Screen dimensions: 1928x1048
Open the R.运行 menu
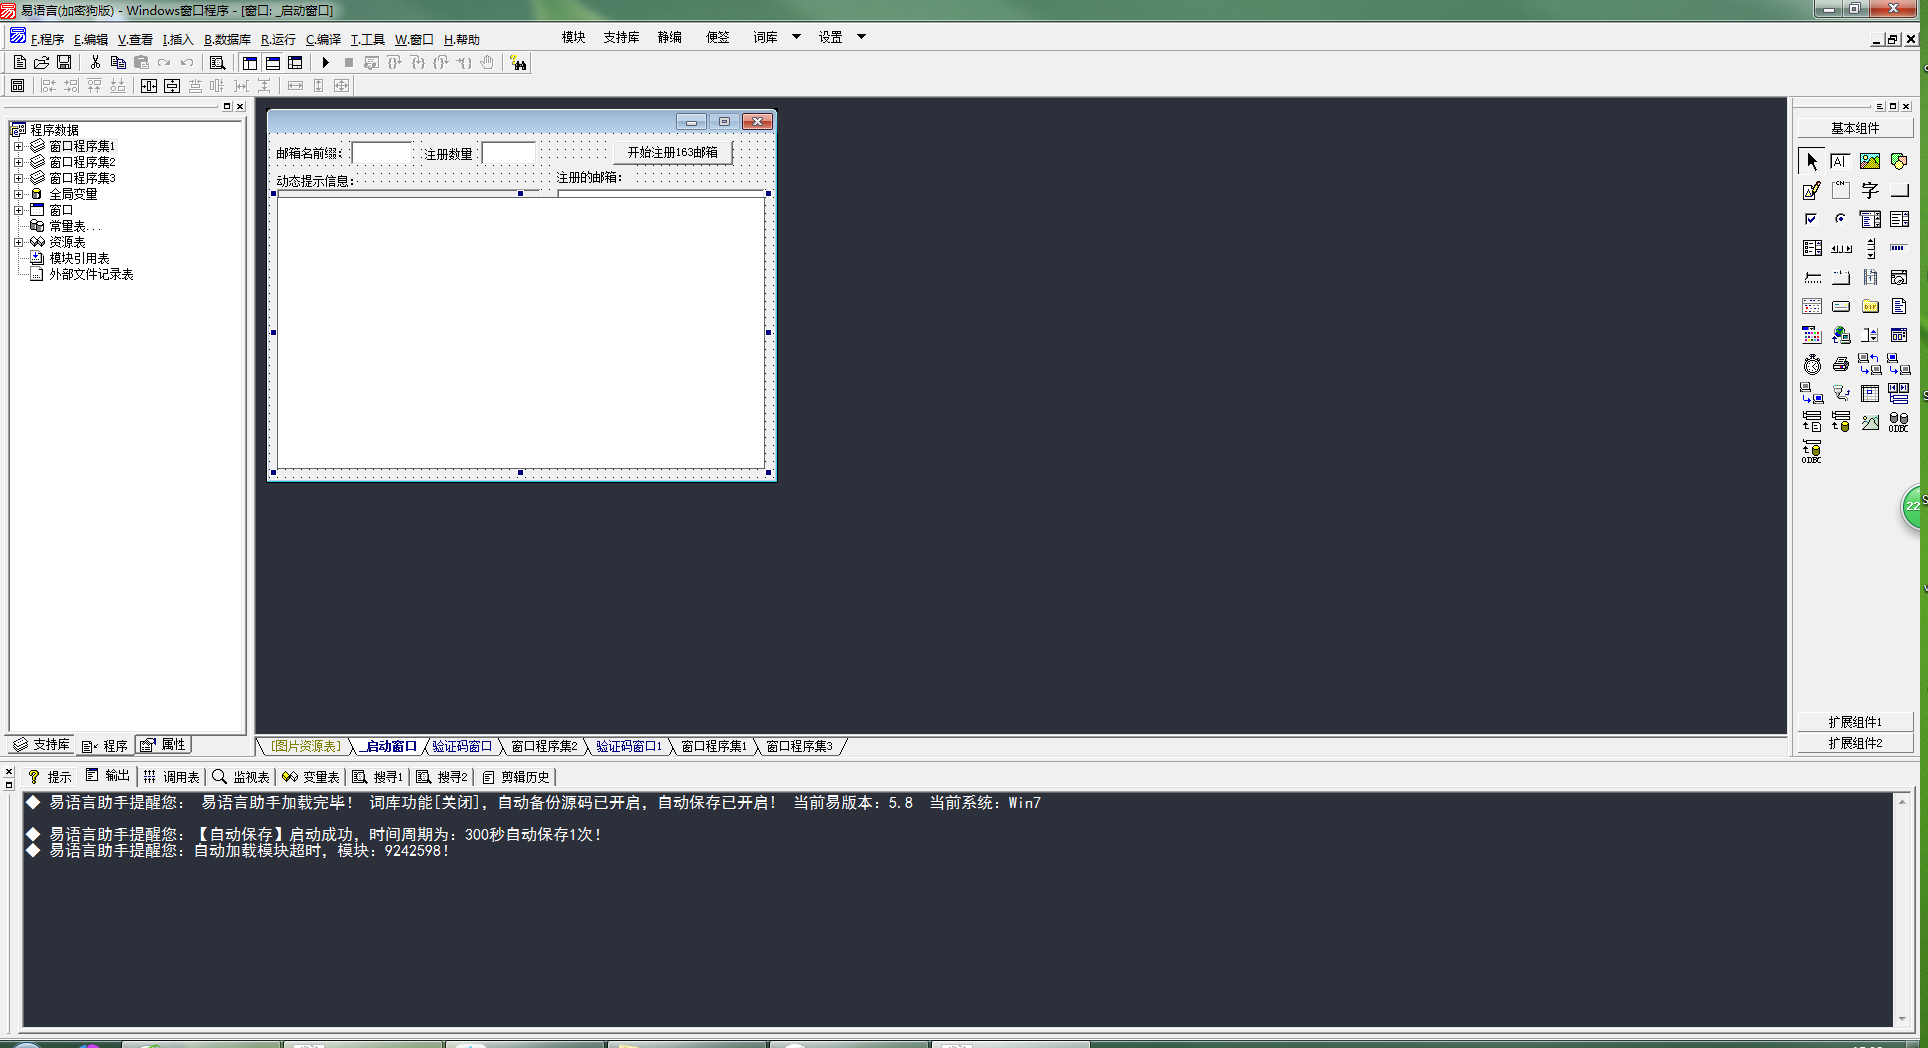click(x=278, y=40)
